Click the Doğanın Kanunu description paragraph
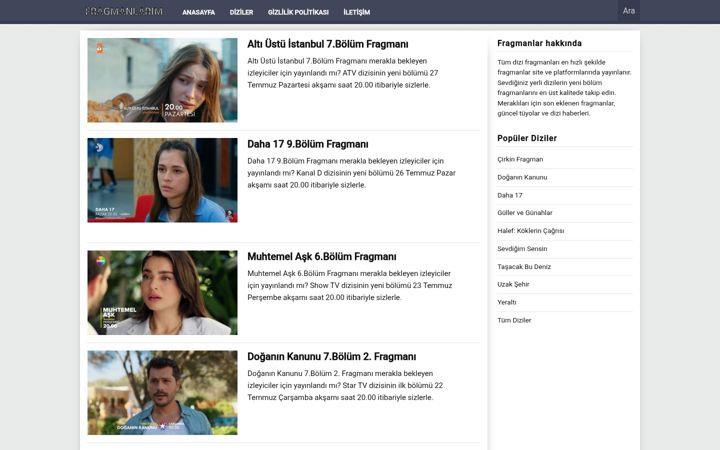This screenshot has width=720, height=450. pyautogui.click(x=345, y=386)
